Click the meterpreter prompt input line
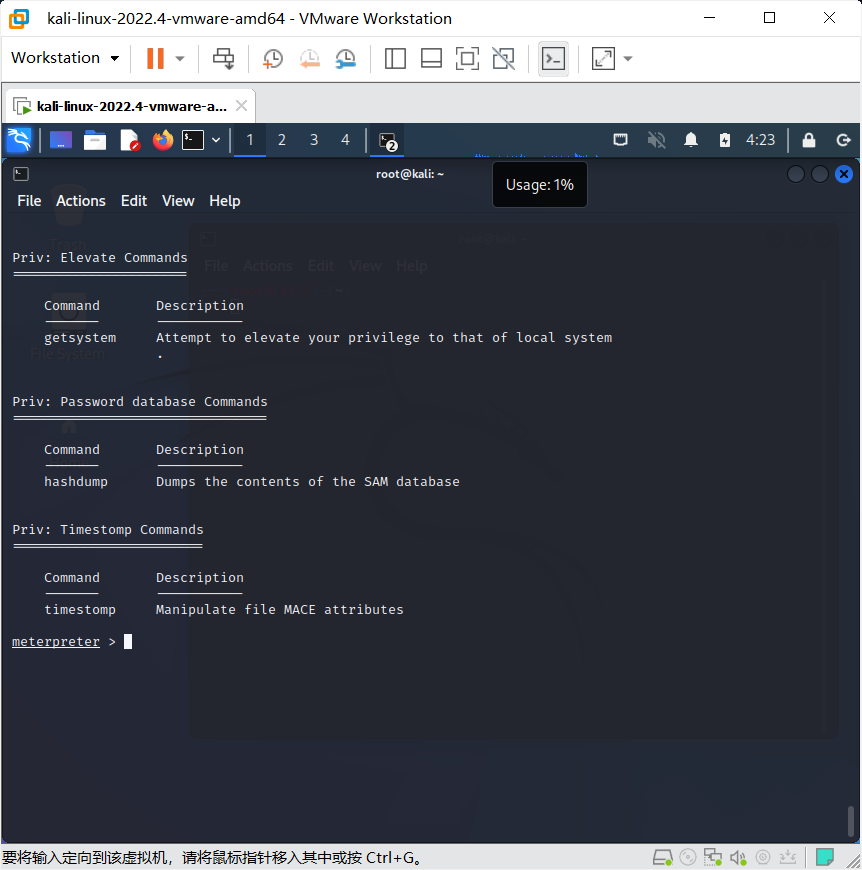The height and width of the screenshot is (870, 862). coord(72,642)
